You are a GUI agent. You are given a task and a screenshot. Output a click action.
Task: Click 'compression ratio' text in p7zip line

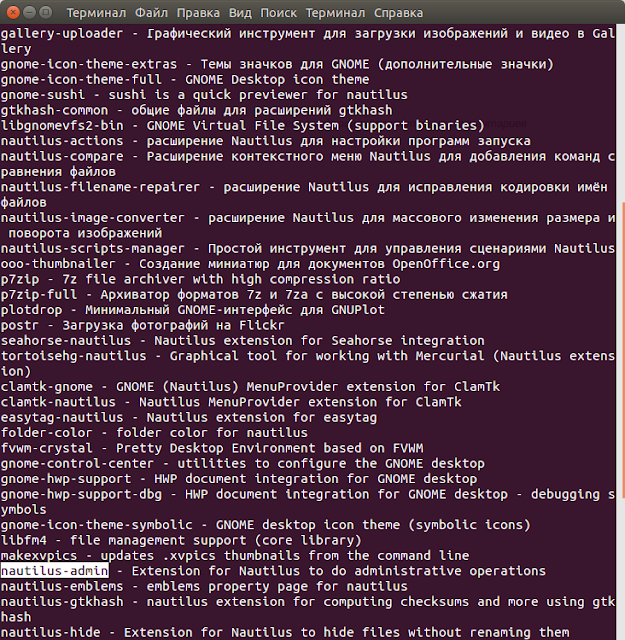[x=335, y=279]
